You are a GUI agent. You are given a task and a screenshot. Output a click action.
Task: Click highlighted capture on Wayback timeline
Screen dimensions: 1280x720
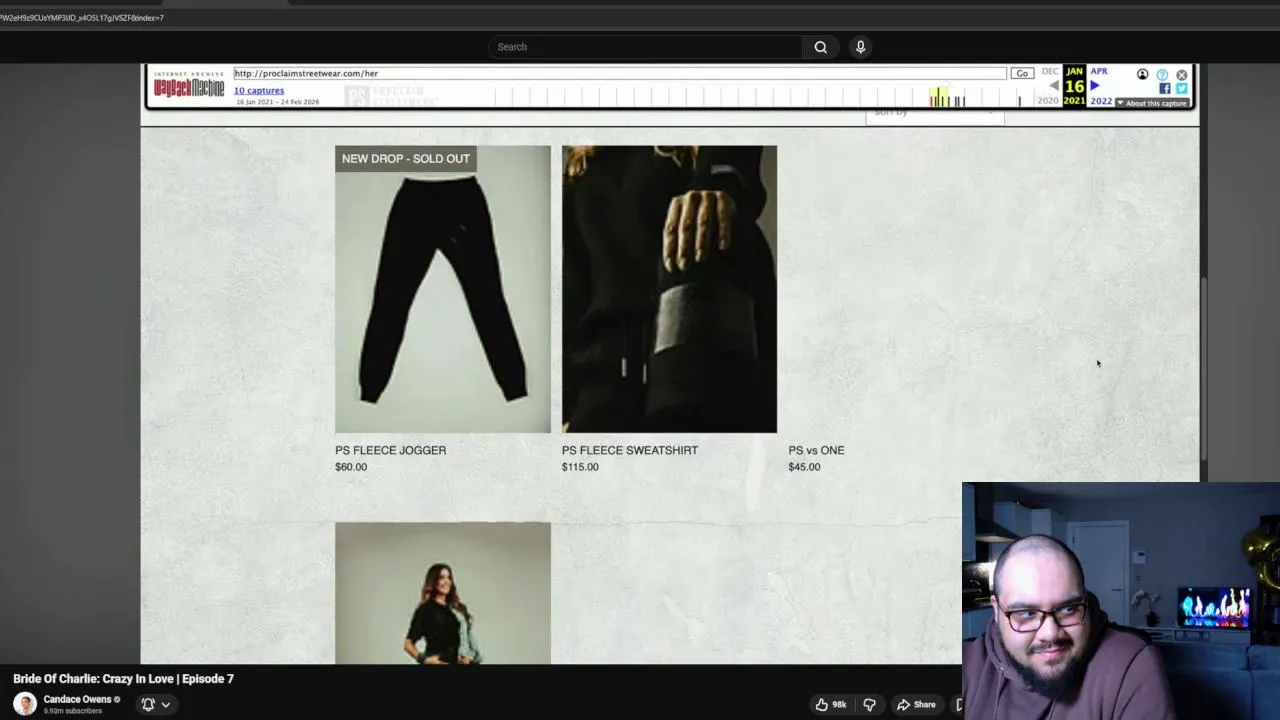coord(938,97)
